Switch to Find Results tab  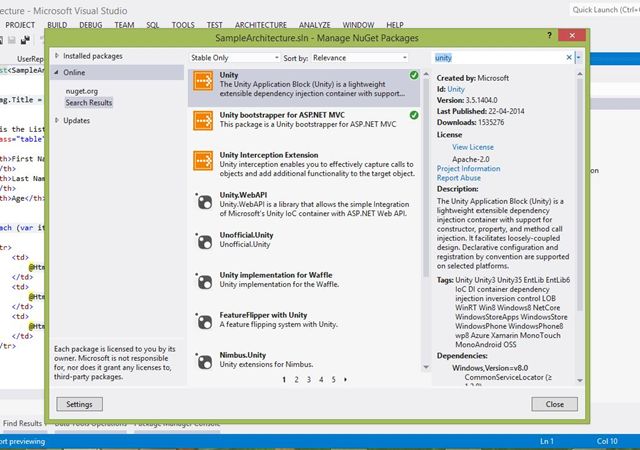(22, 423)
